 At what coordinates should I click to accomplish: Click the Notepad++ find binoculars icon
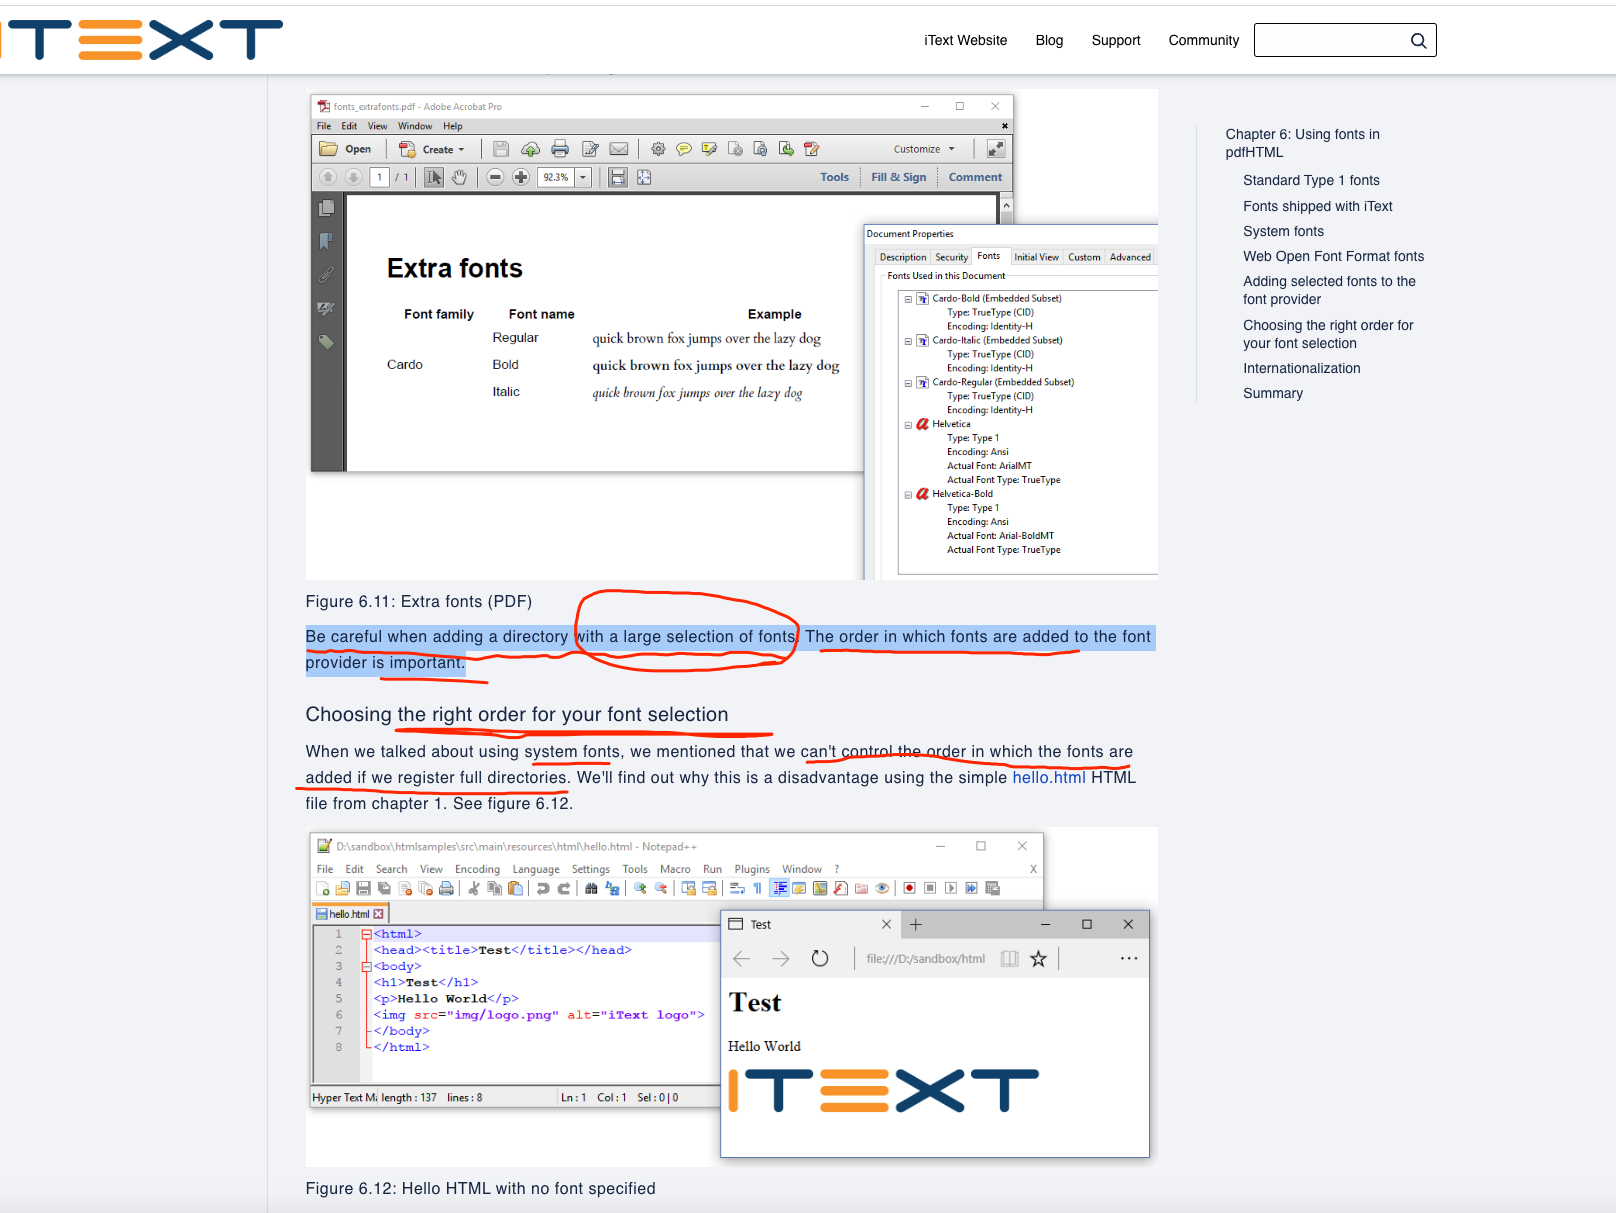(591, 888)
